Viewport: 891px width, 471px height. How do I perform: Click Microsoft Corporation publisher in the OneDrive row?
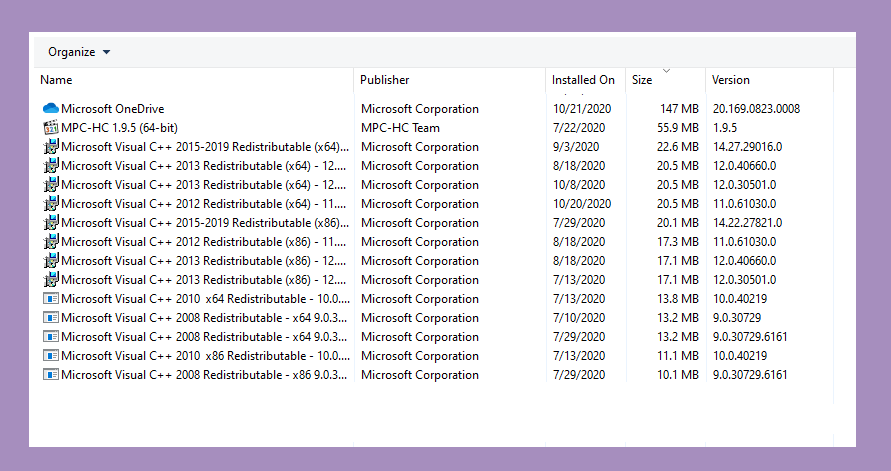420,109
